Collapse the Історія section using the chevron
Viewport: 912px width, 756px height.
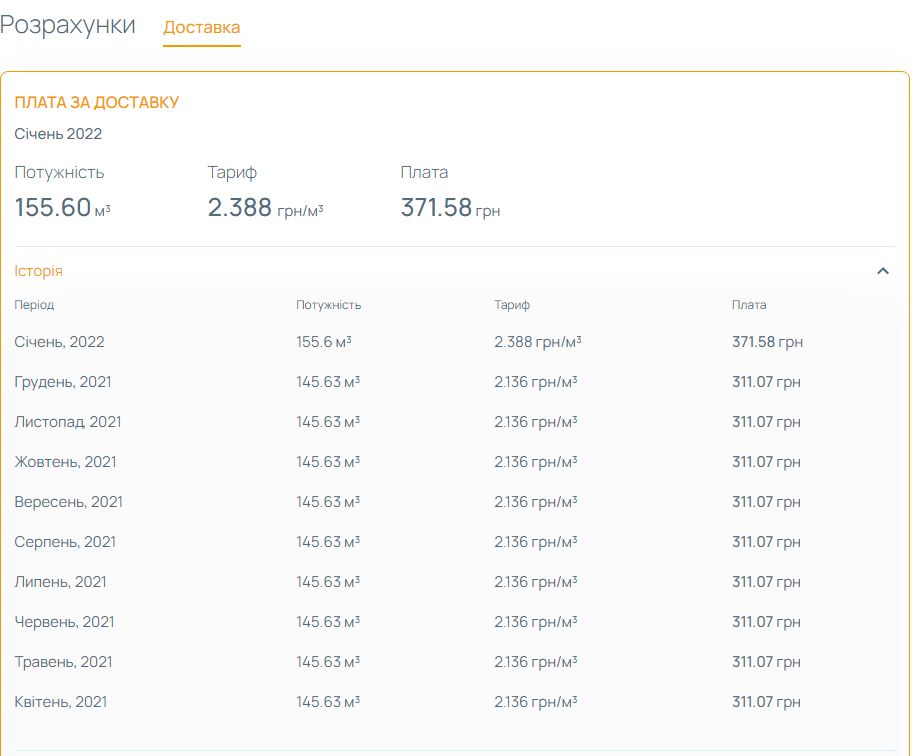click(882, 271)
